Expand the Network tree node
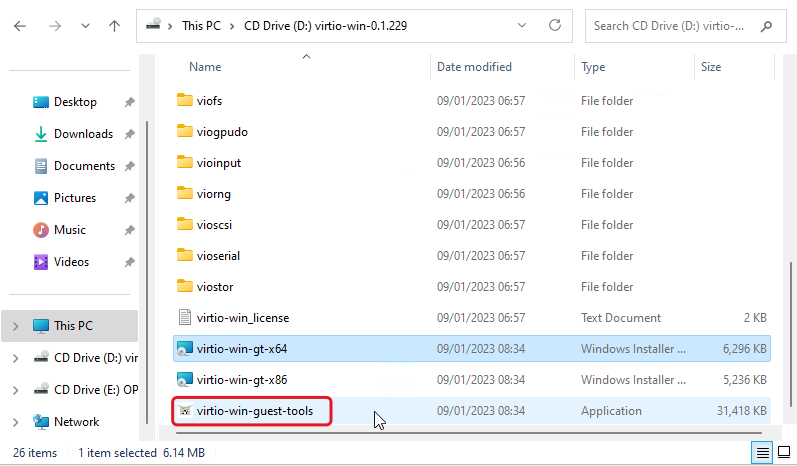This screenshot has width=797, height=466. point(15,422)
